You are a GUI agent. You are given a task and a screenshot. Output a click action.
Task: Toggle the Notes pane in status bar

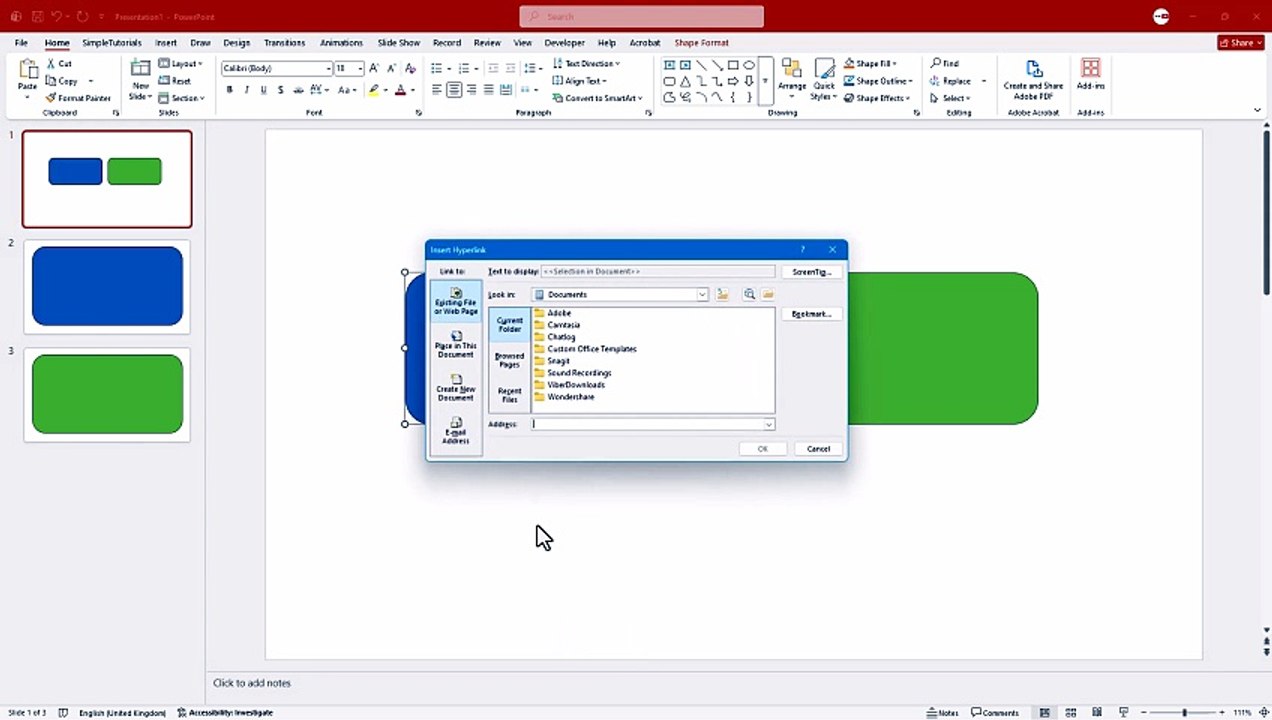942,713
